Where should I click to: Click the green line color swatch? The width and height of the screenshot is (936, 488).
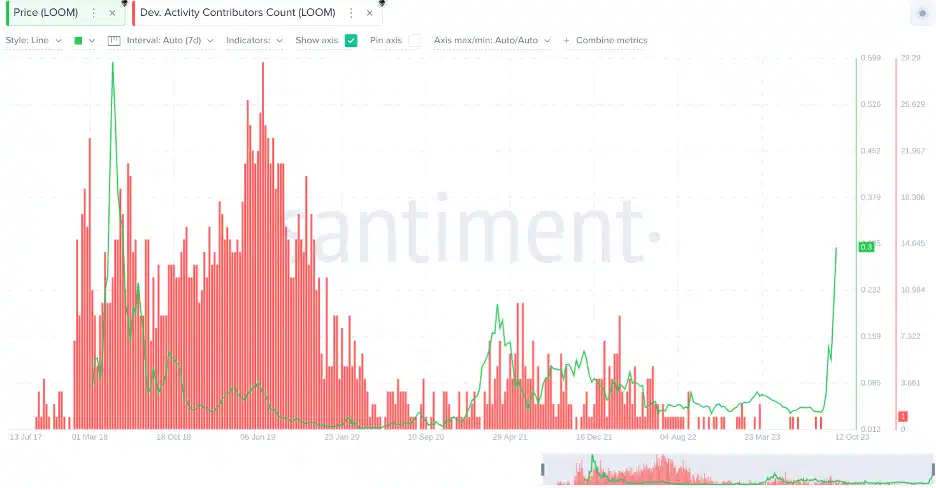[x=78, y=41]
